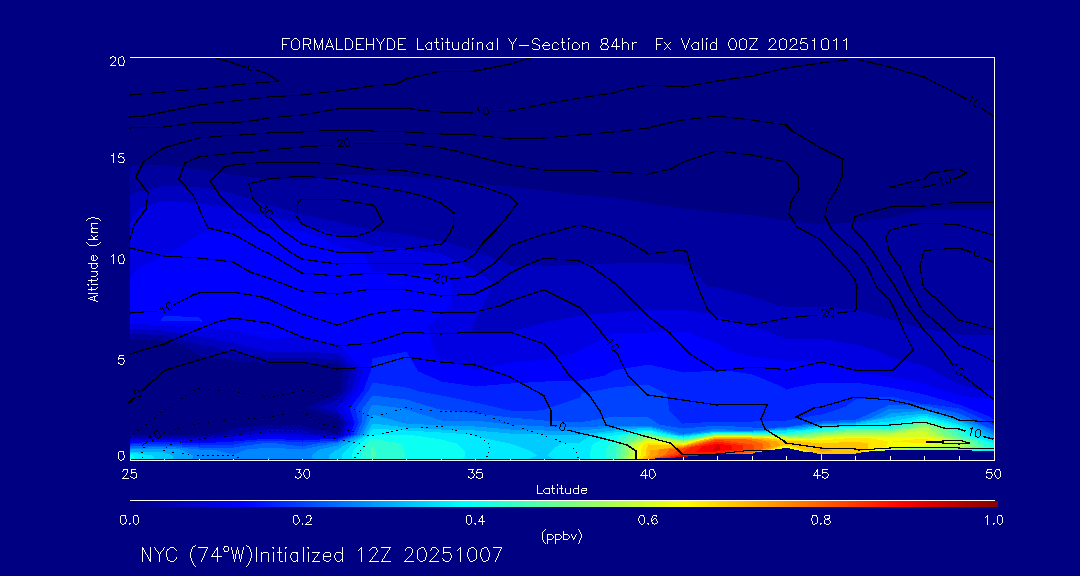Click the (ppbv) units label
The width and height of the screenshot is (1080, 576).
click(x=561, y=536)
